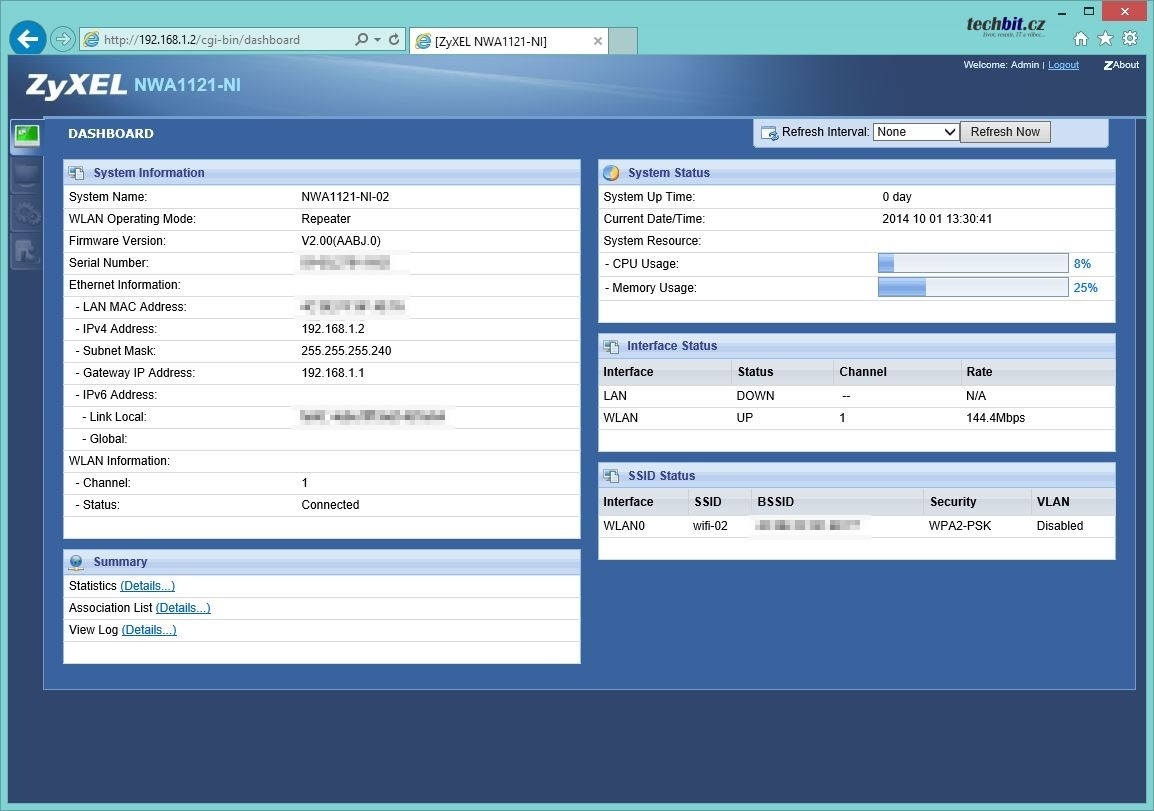Image resolution: width=1154 pixels, height=811 pixels.
Task: Click the ZyXEL About icon
Action: [1121, 65]
